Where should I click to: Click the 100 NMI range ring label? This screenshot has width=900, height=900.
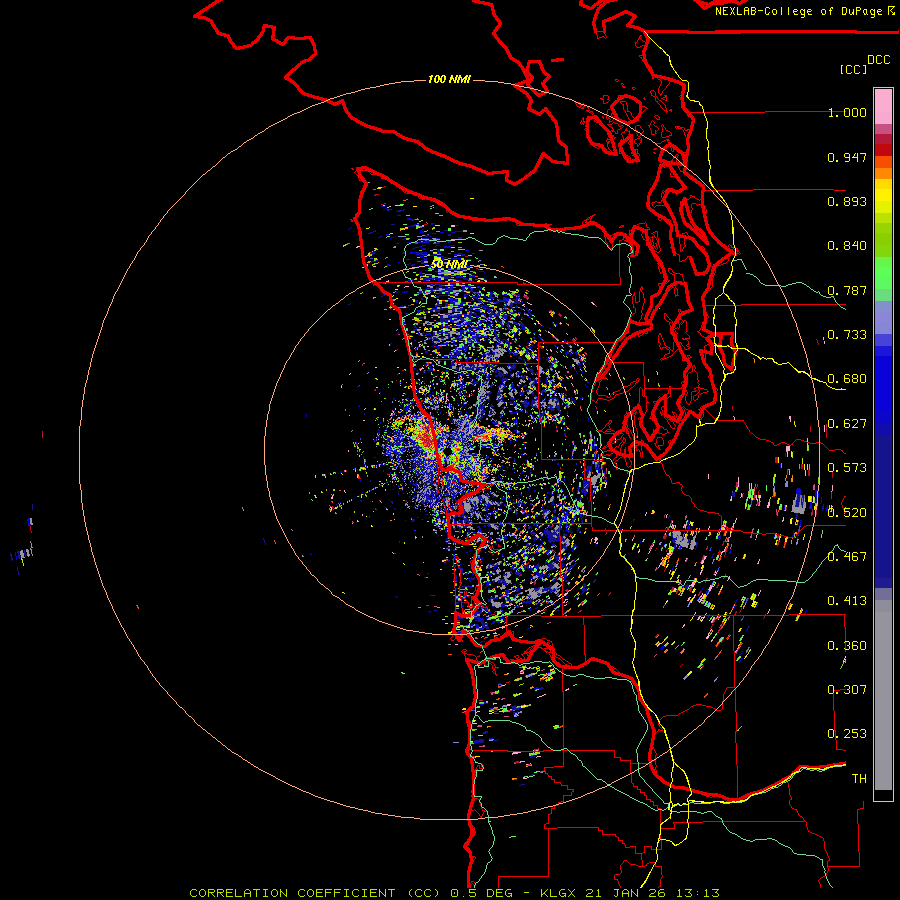coord(449,79)
